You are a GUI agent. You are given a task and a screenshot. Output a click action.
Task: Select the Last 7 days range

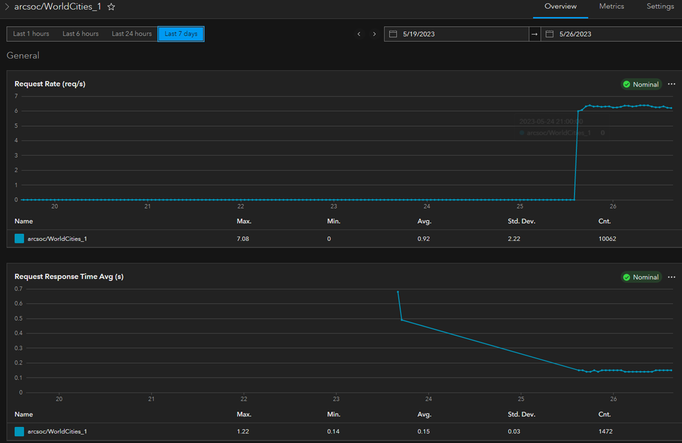click(x=181, y=34)
